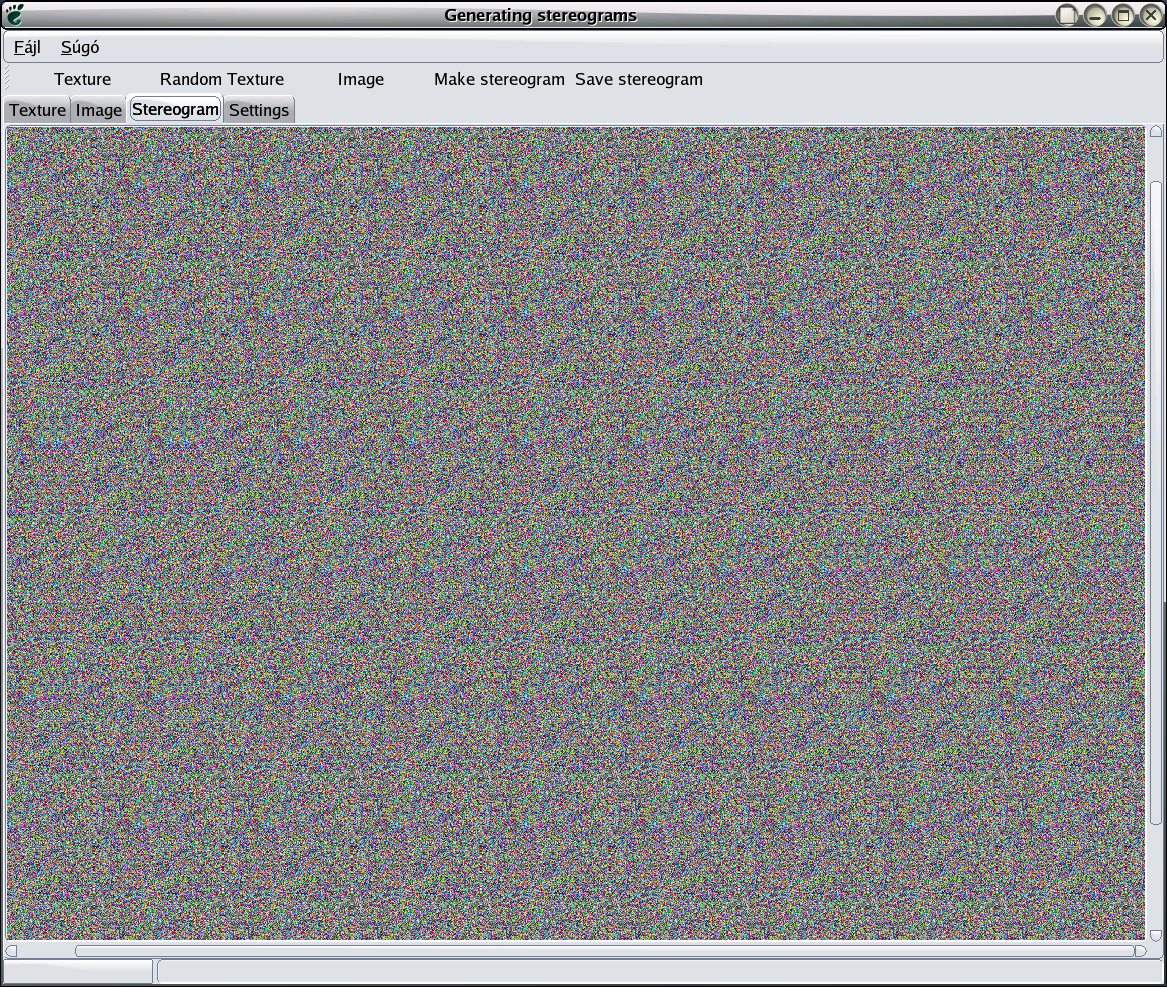This screenshot has height=987, width=1167.
Task: Click the horizontal scrollbar right arrow
Action: click(1140, 951)
